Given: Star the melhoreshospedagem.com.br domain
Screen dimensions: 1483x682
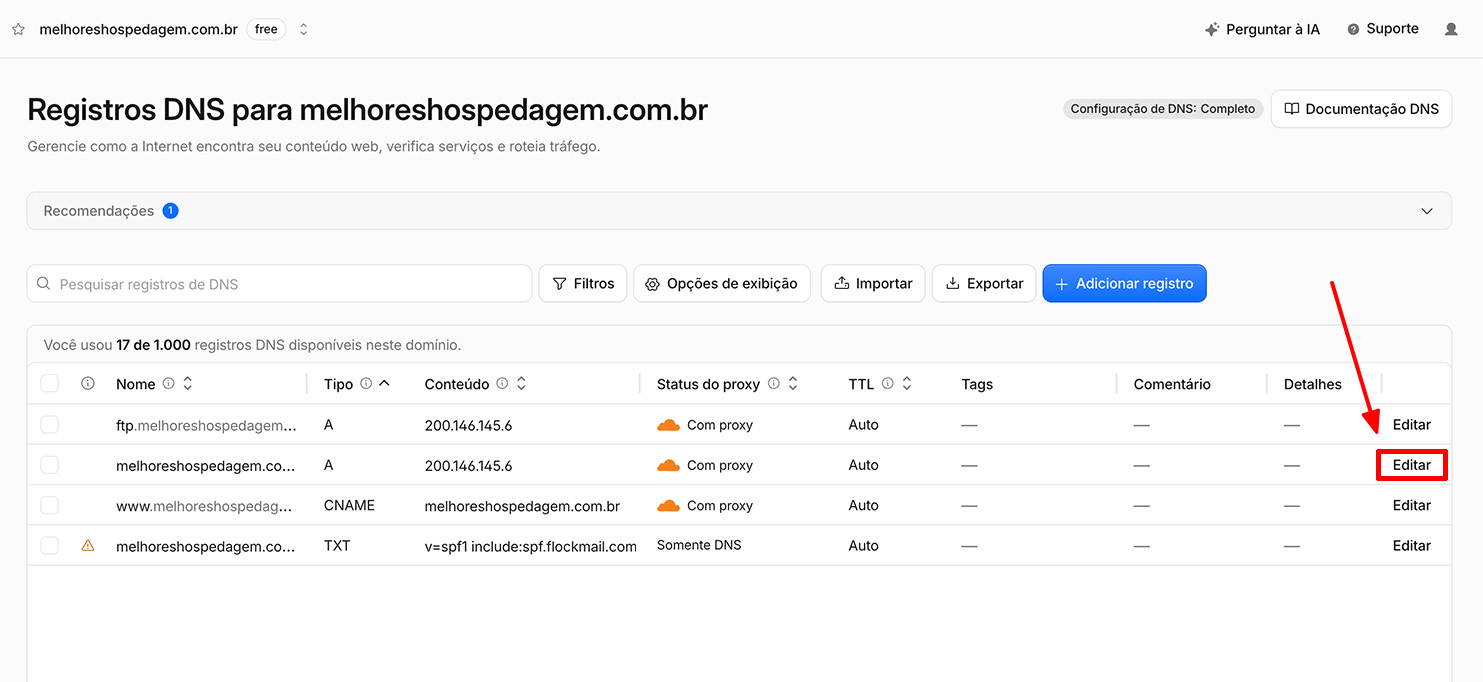Looking at the screenshot, I should 18,29.
